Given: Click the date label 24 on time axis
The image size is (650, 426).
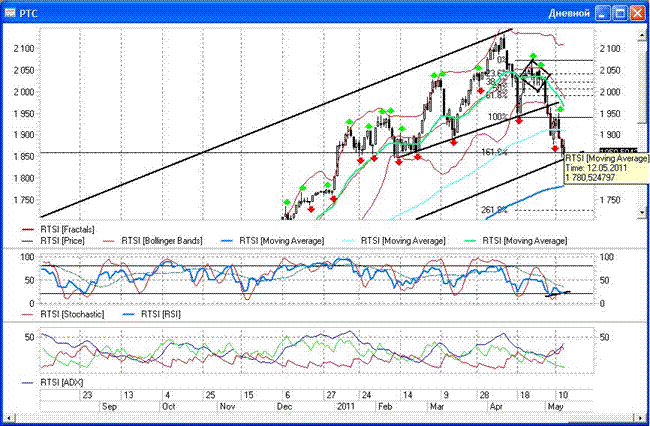Looking at the screenshot, I should point(366,395).
